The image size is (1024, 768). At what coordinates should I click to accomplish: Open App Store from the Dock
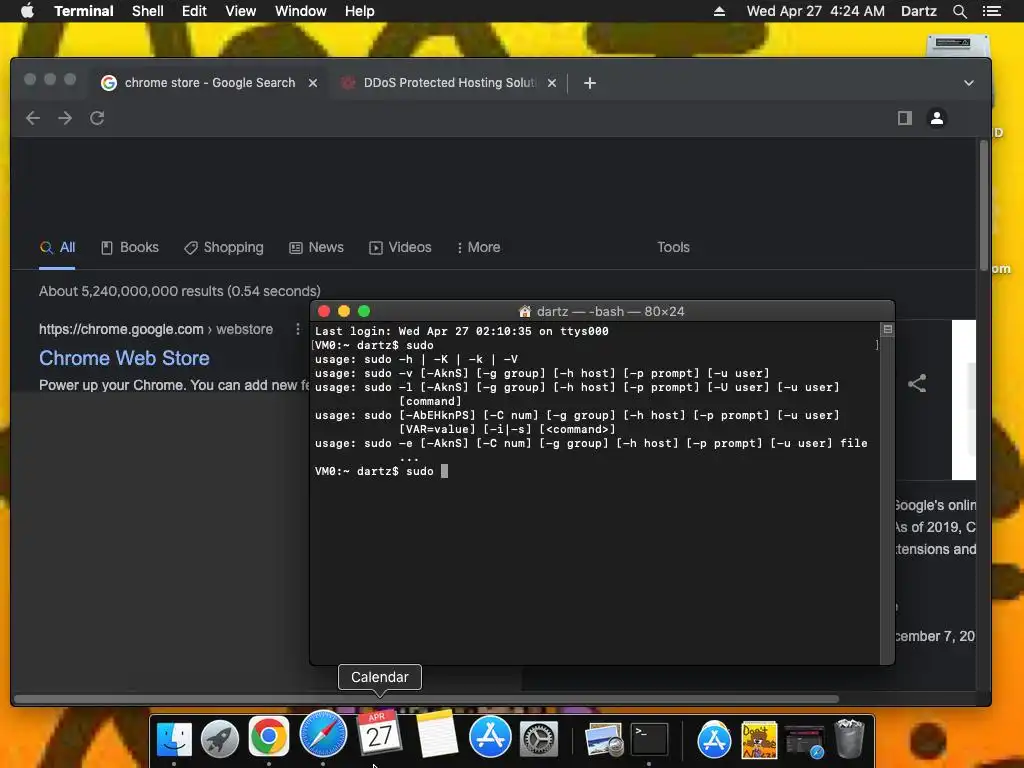click(490, 737)
